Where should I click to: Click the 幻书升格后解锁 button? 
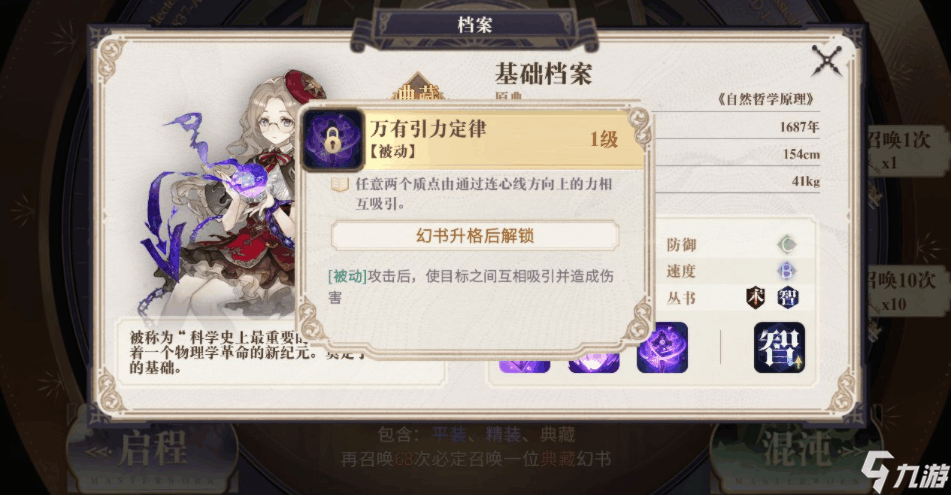point(475,235)
